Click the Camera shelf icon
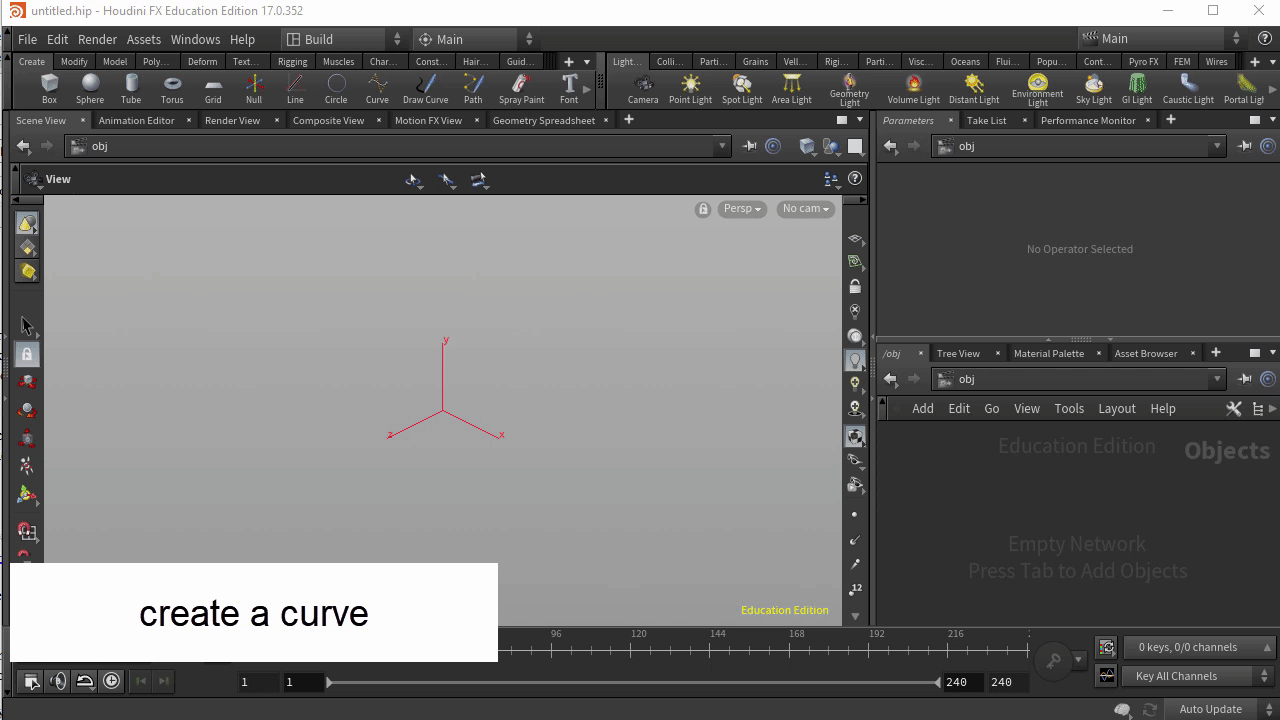 click(x=643, y=88)
